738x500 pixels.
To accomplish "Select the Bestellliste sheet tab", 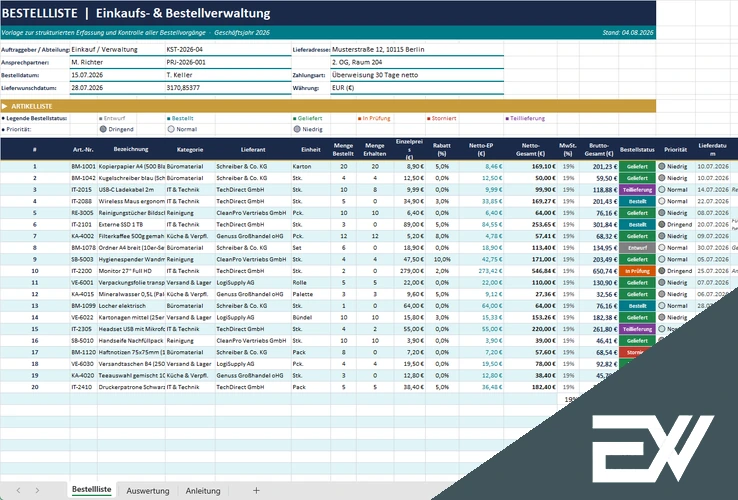I will click(92, 490).
